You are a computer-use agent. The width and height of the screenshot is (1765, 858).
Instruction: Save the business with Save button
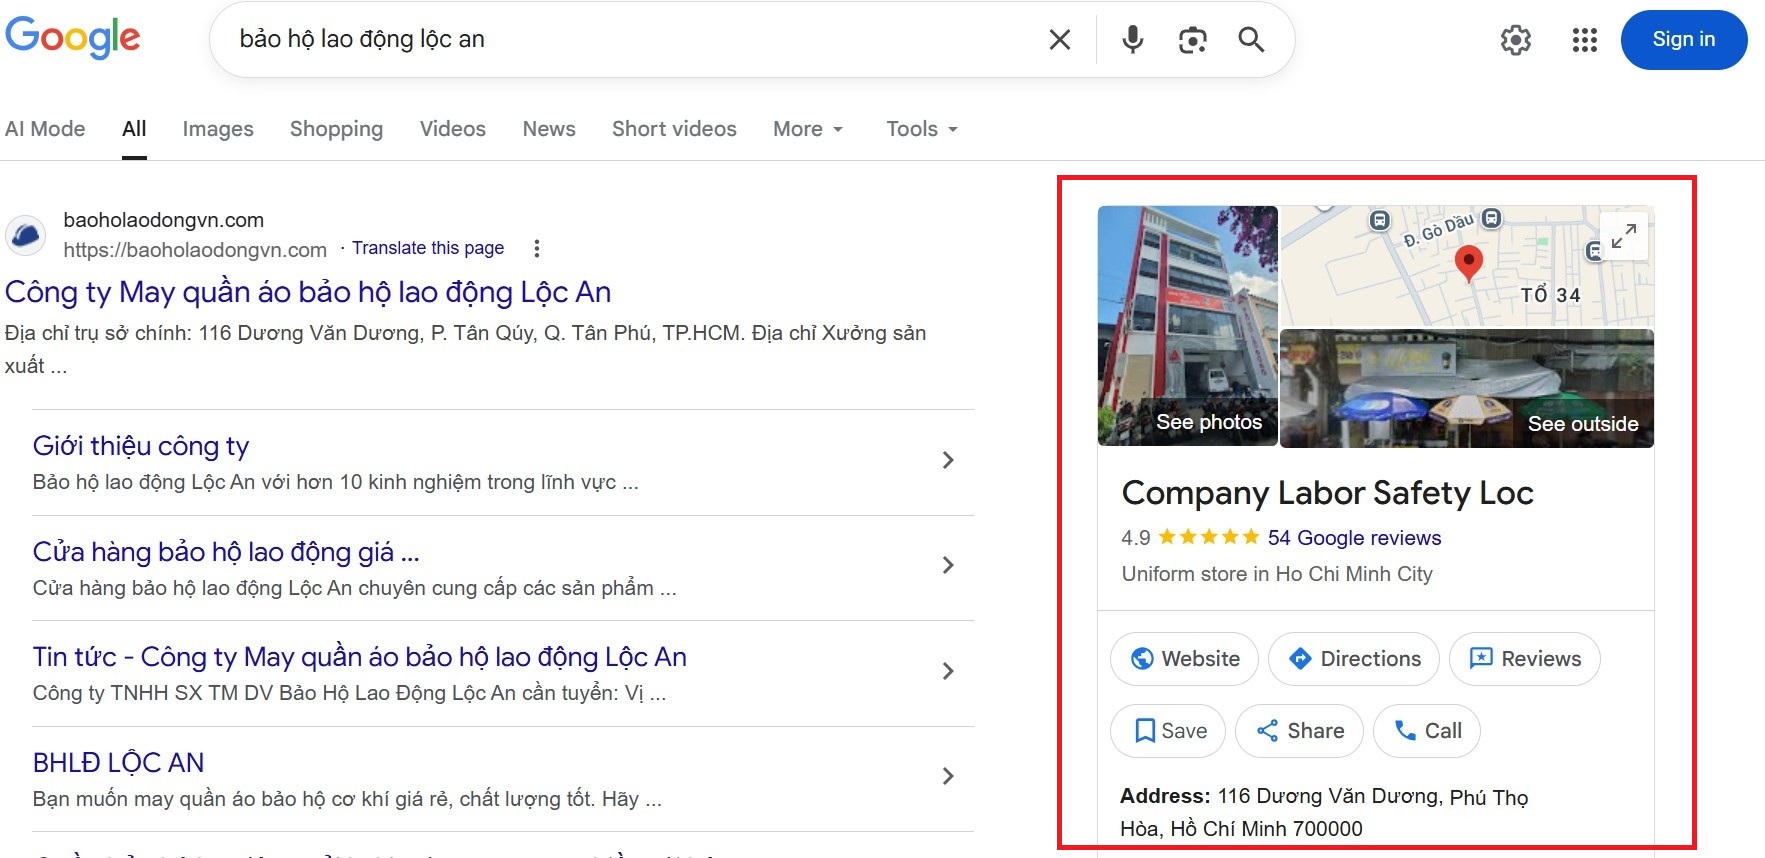(x=1168, y=731)
